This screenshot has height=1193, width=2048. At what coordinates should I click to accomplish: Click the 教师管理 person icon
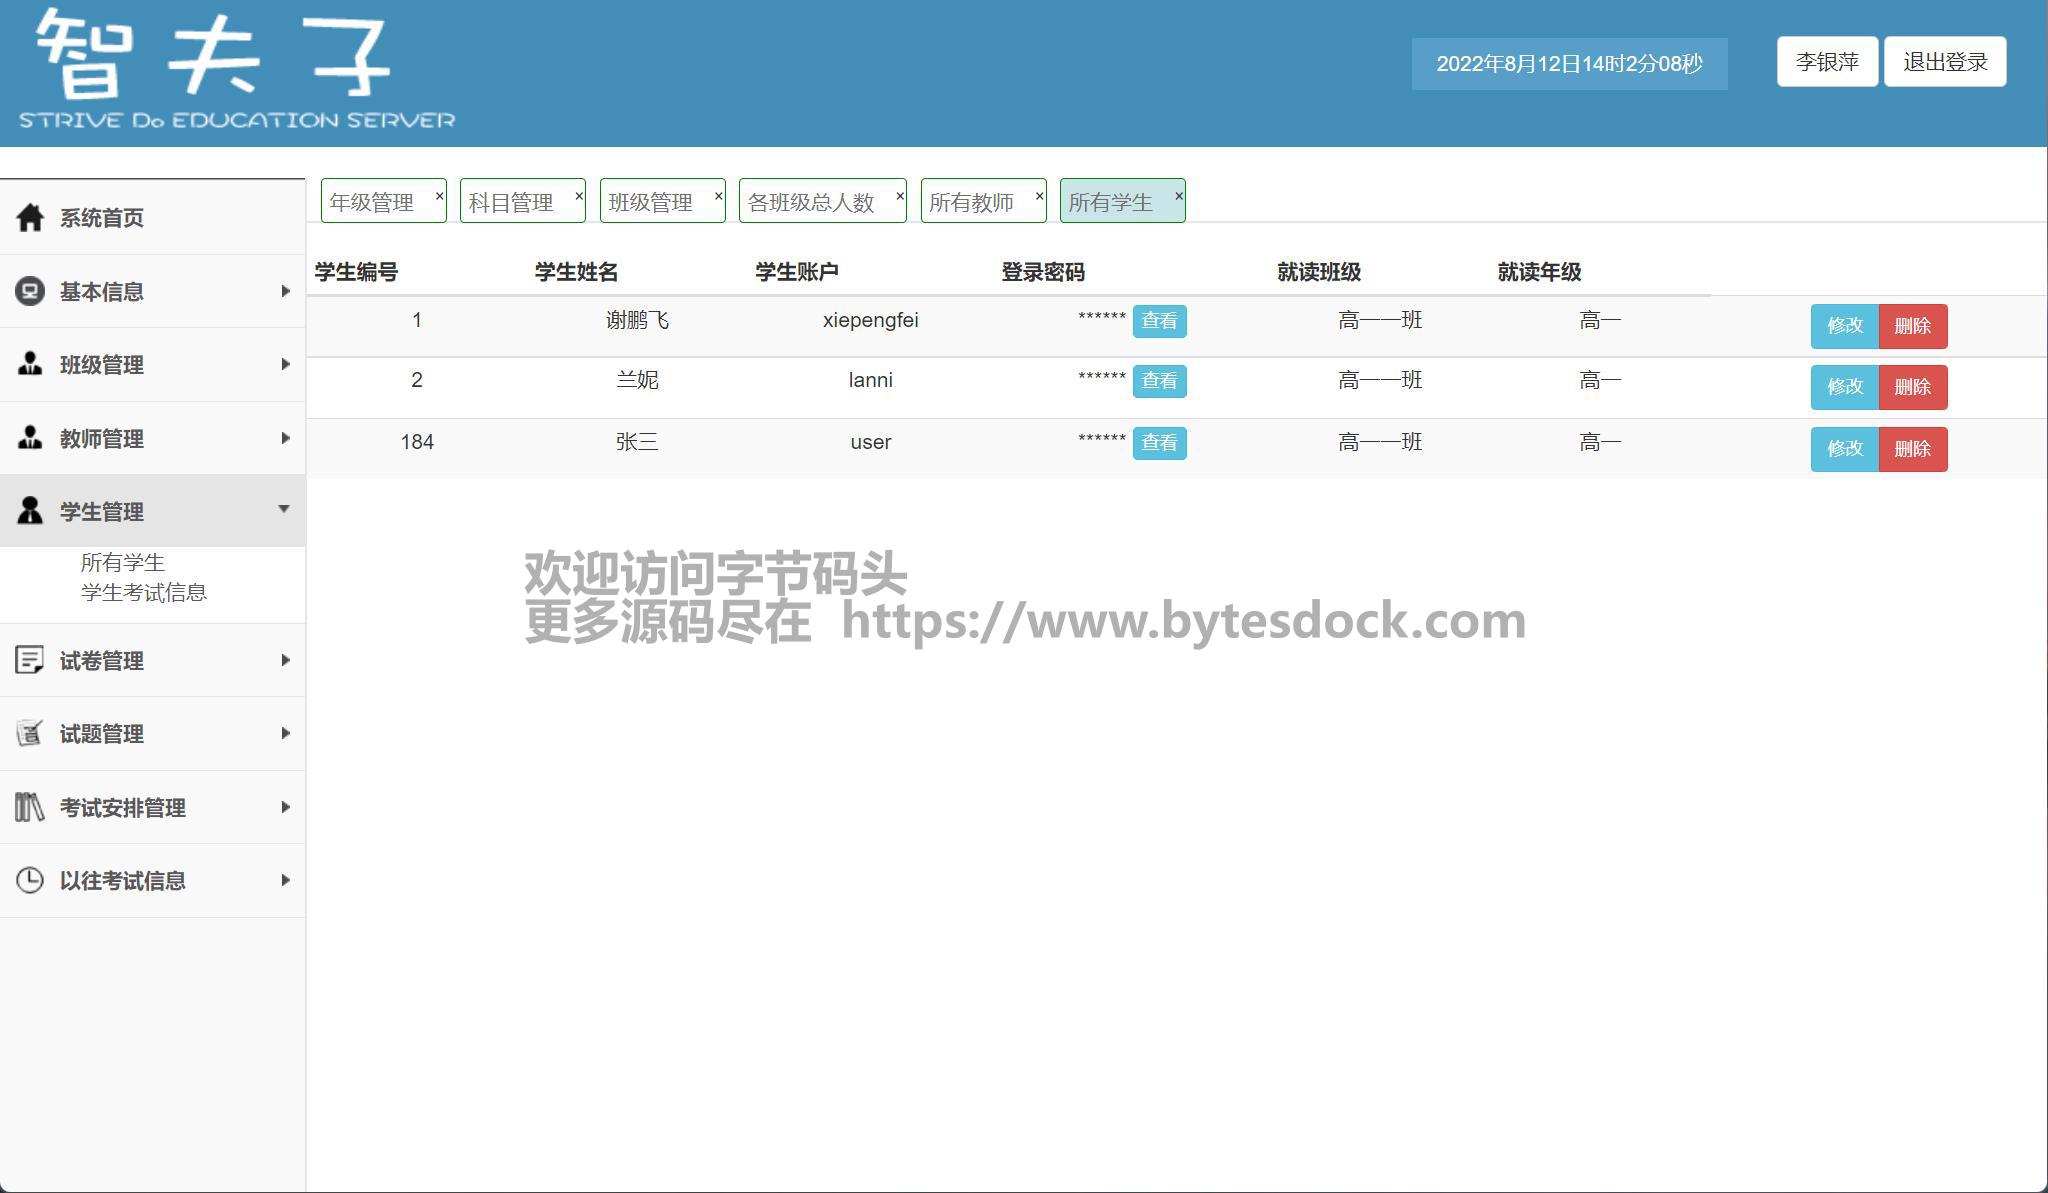(x=30, y=438)
